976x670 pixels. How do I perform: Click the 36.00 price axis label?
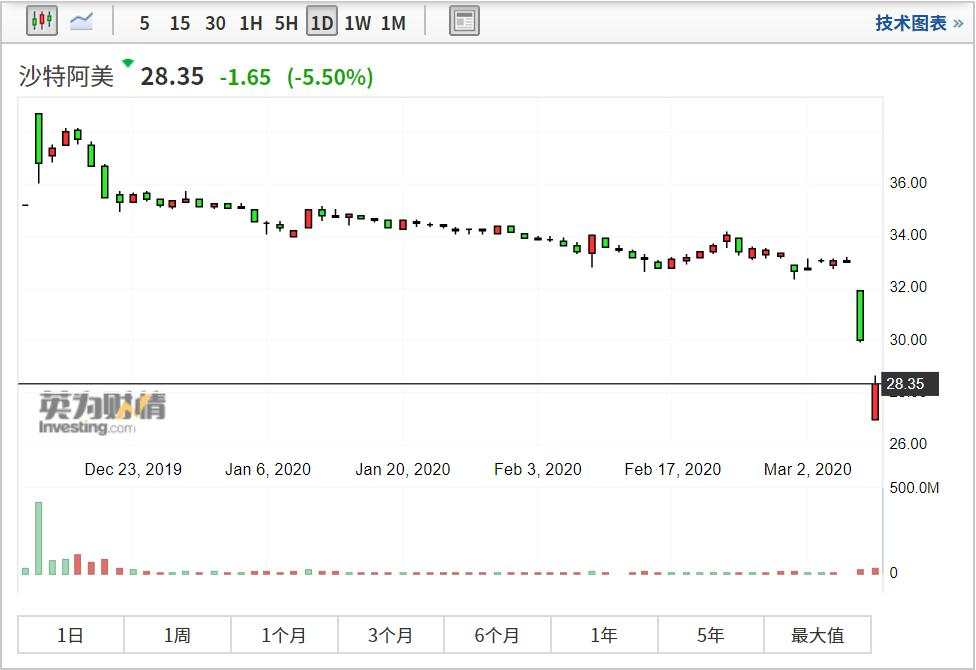pyautogui.click(x=908, y=182)
